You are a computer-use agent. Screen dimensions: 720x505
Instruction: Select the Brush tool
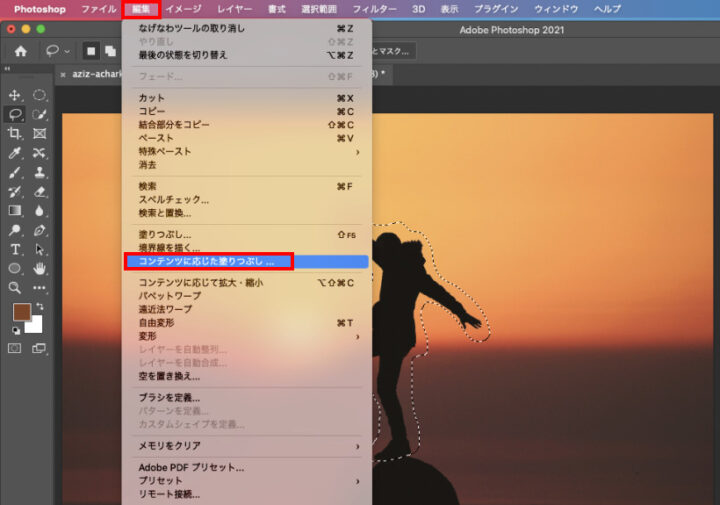click(x=15, y=173)
